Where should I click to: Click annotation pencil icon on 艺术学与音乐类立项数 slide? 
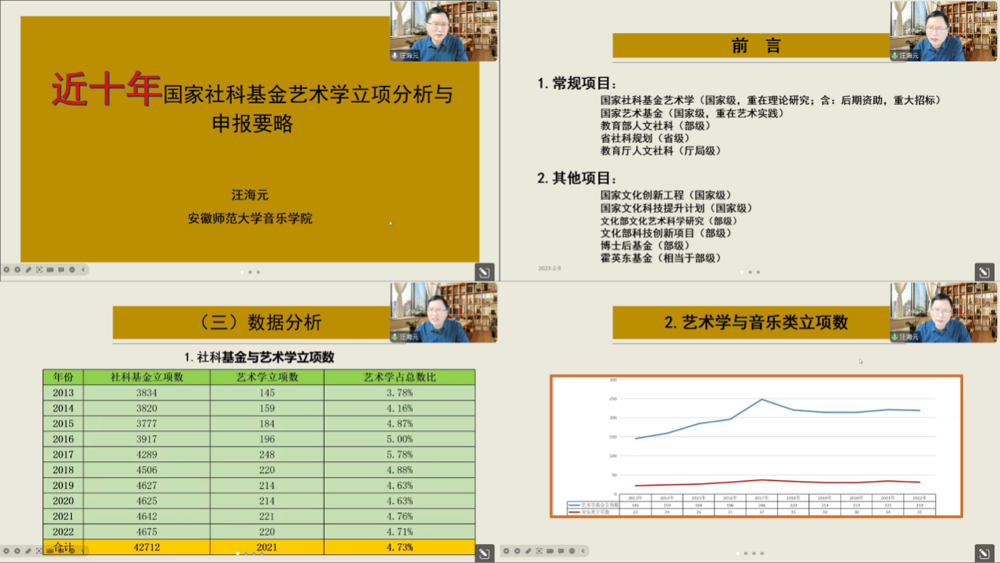(984, 552)
